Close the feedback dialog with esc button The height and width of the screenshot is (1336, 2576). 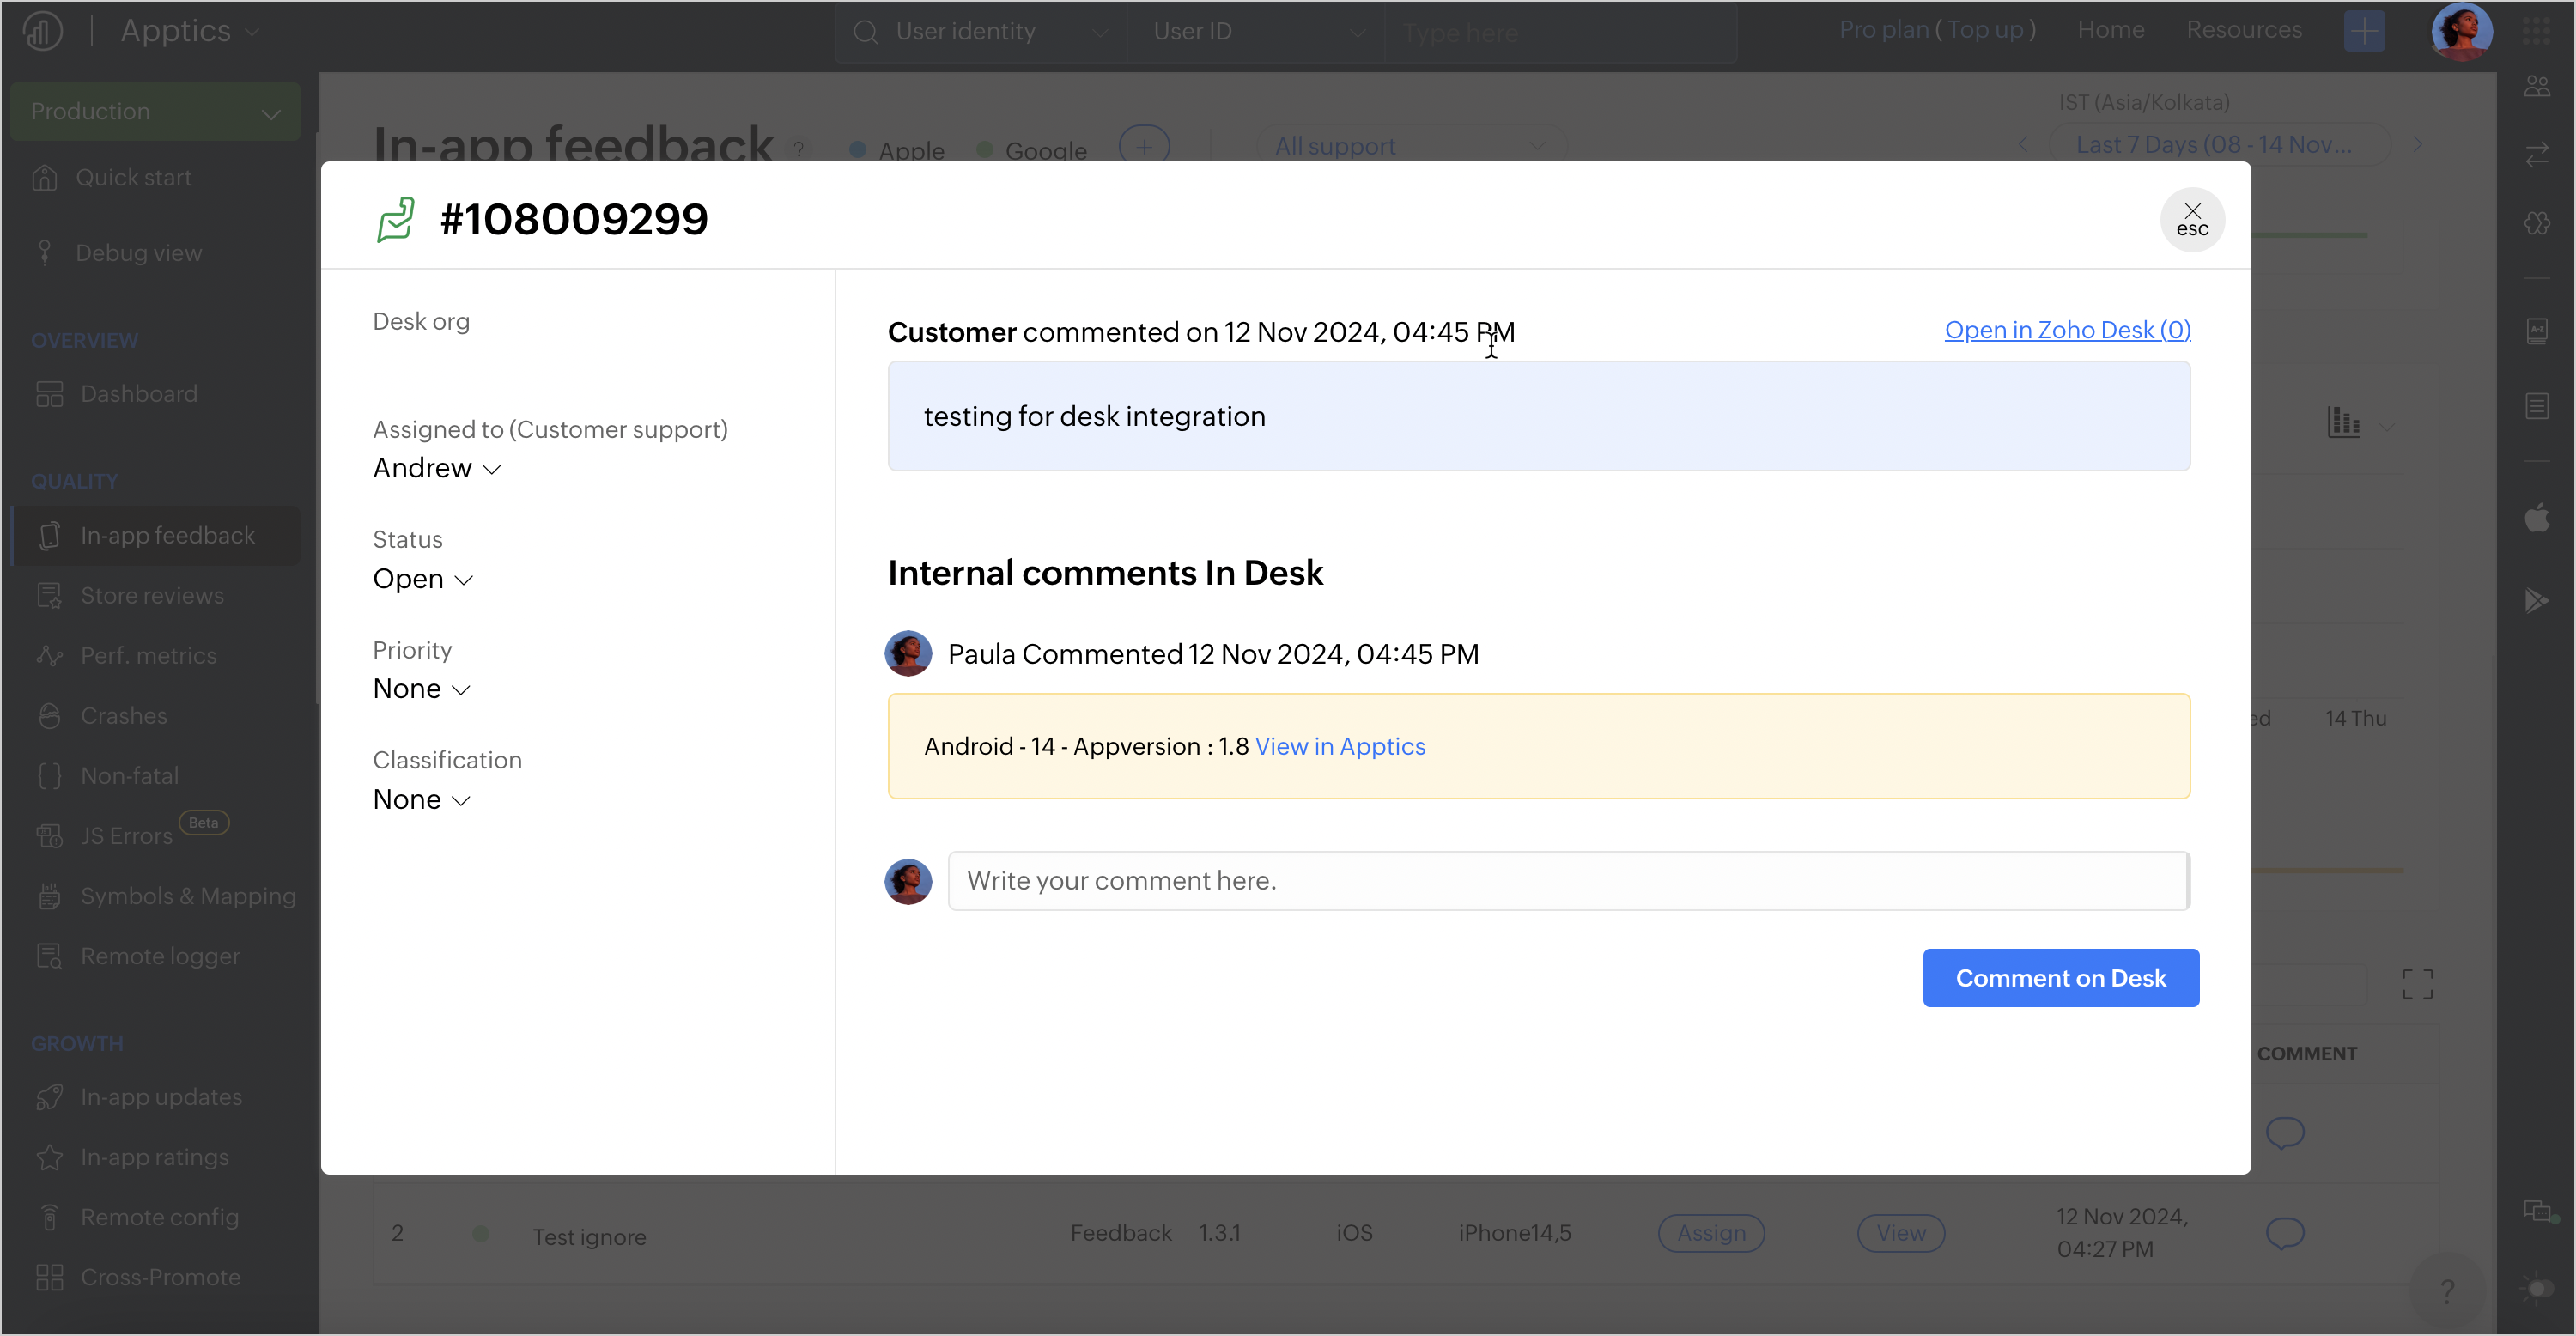[x=2191, y=219]
